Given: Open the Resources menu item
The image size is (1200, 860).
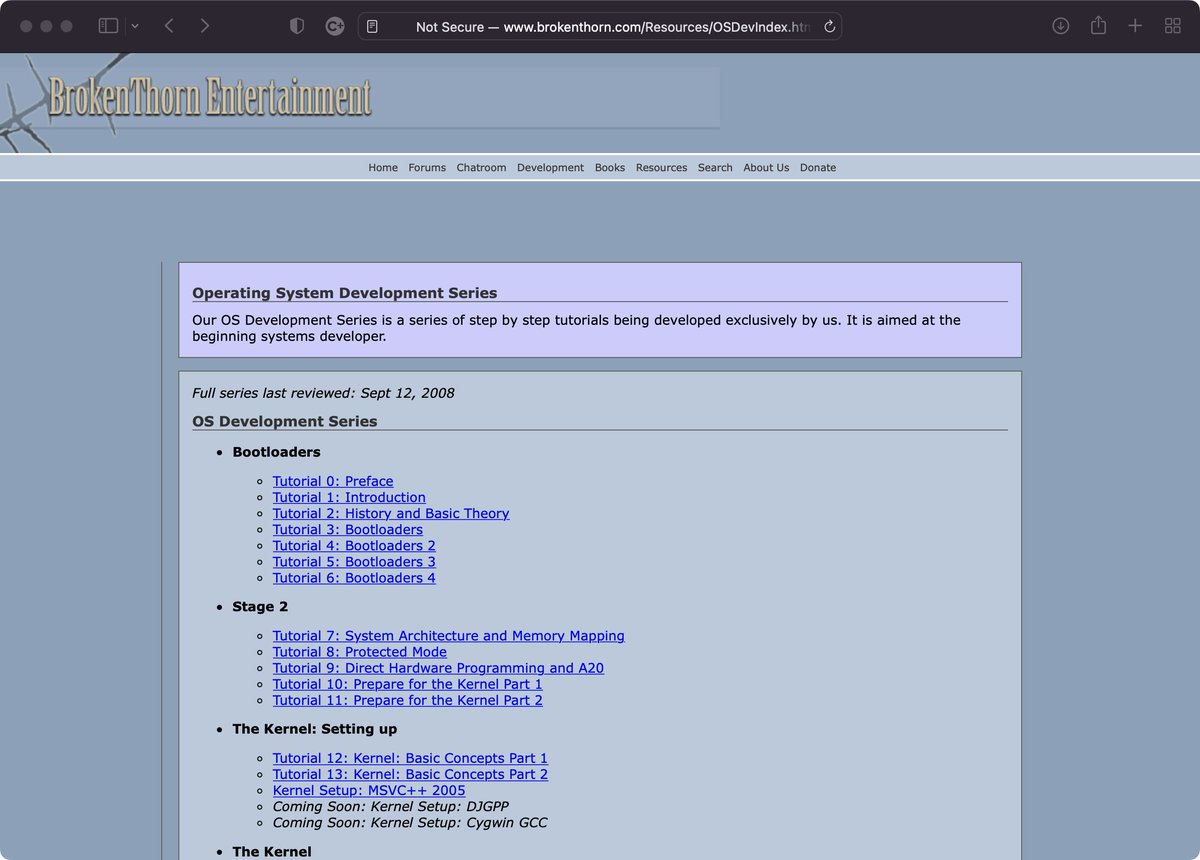Looking at the screenshot, I should 662,168.
